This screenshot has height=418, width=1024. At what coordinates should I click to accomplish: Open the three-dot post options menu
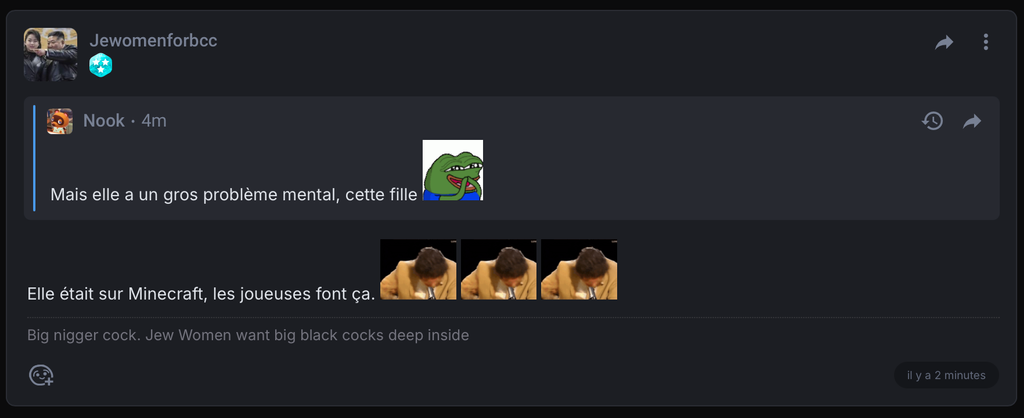[986, 42]
